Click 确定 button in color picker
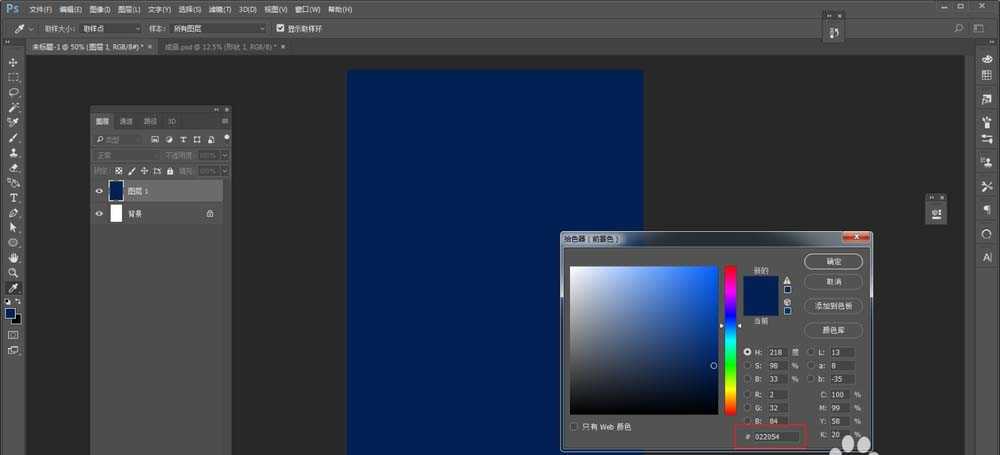The image size is (1000, 455). (x=833, y=261)
